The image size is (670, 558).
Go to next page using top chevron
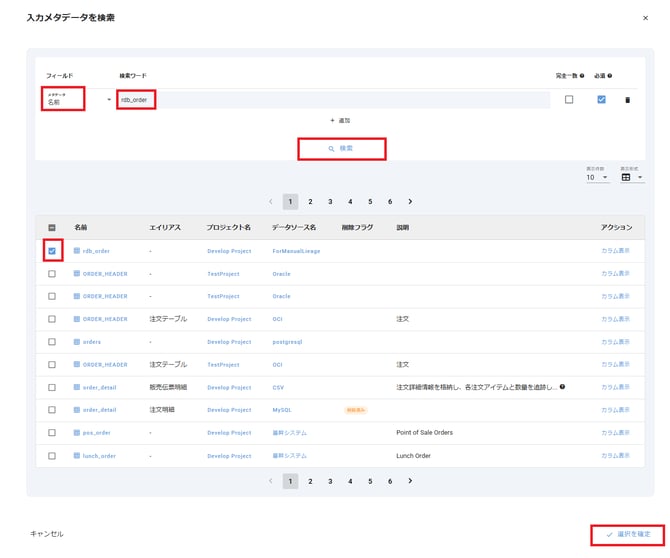[x=410, y=201]
